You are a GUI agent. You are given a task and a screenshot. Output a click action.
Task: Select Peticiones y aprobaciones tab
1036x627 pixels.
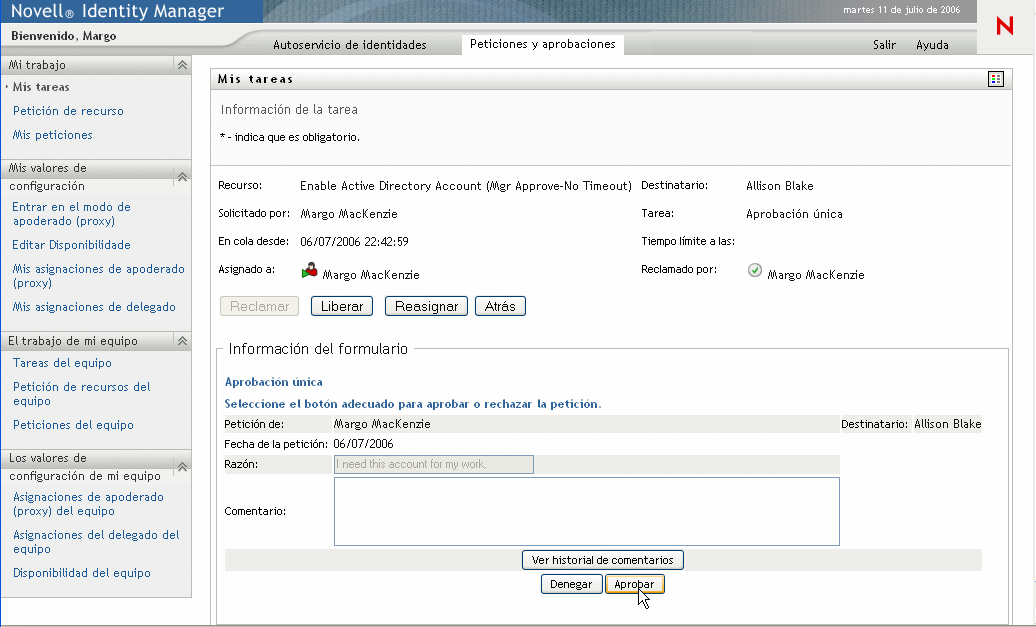tap(542, 44)
